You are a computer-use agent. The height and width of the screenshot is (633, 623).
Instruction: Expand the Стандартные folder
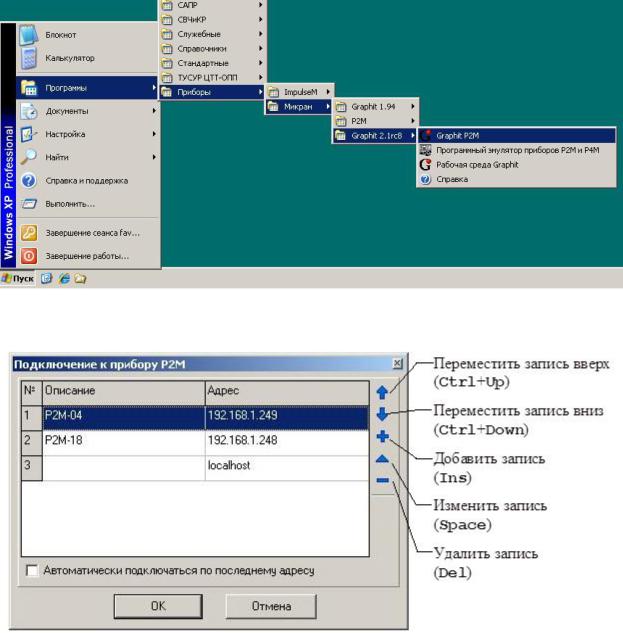tap(212, 63)
